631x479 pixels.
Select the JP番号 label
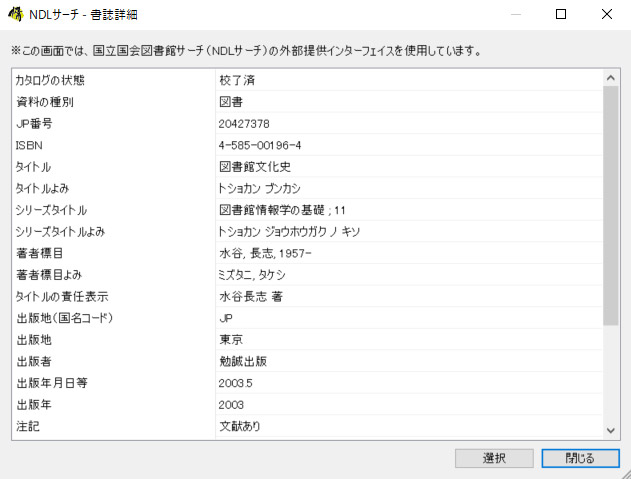coord(34,124)
